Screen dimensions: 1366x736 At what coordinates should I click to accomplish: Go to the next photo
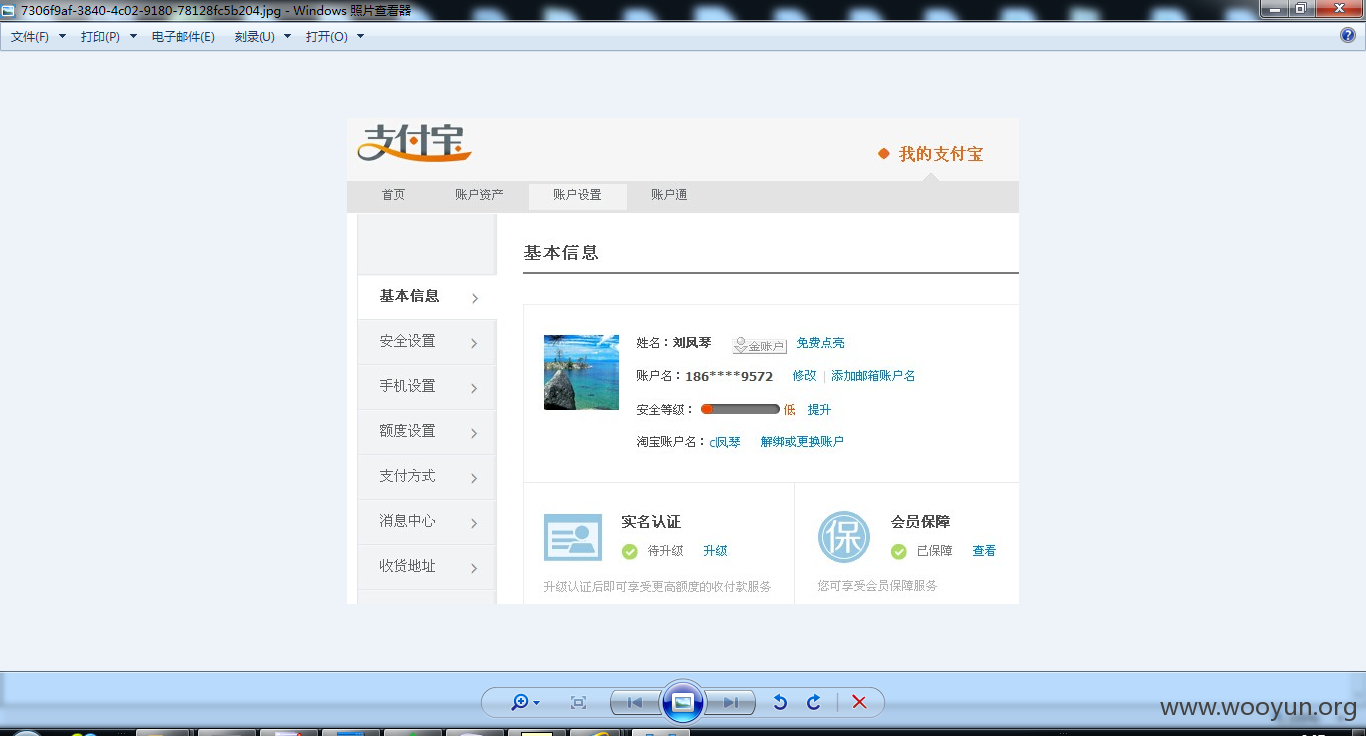[731, 703]
